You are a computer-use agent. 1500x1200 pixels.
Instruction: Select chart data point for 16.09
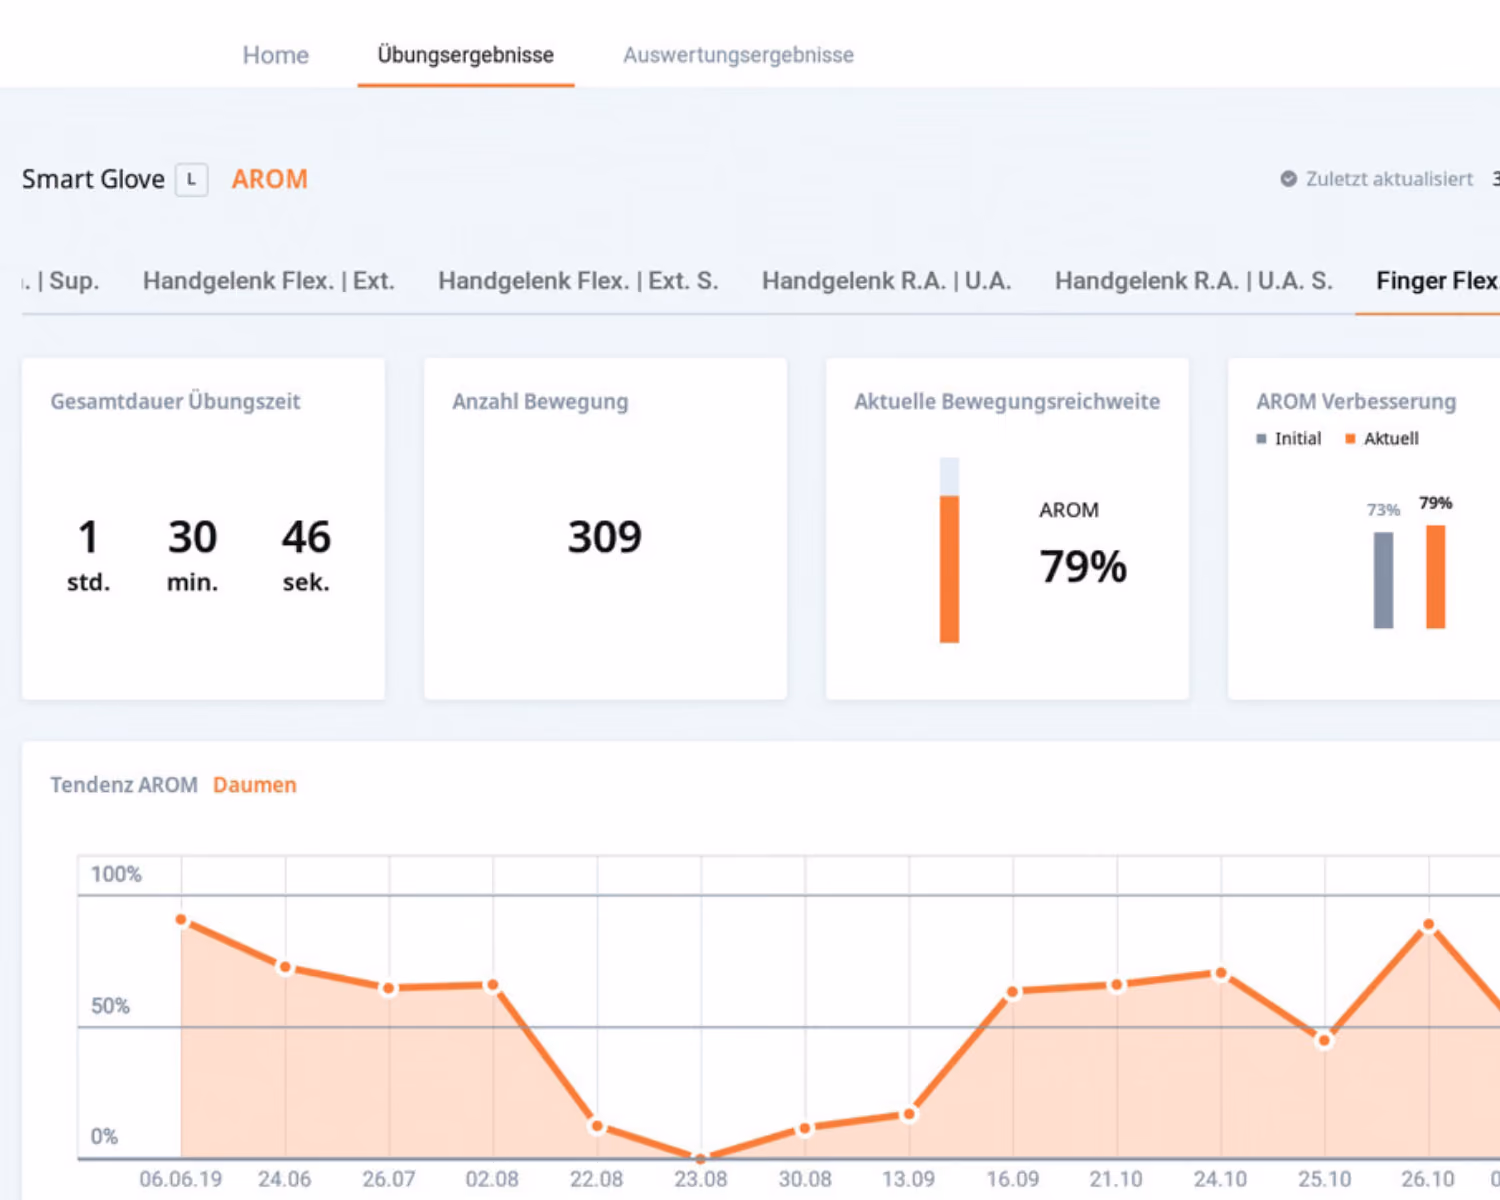click(1013, 992)
